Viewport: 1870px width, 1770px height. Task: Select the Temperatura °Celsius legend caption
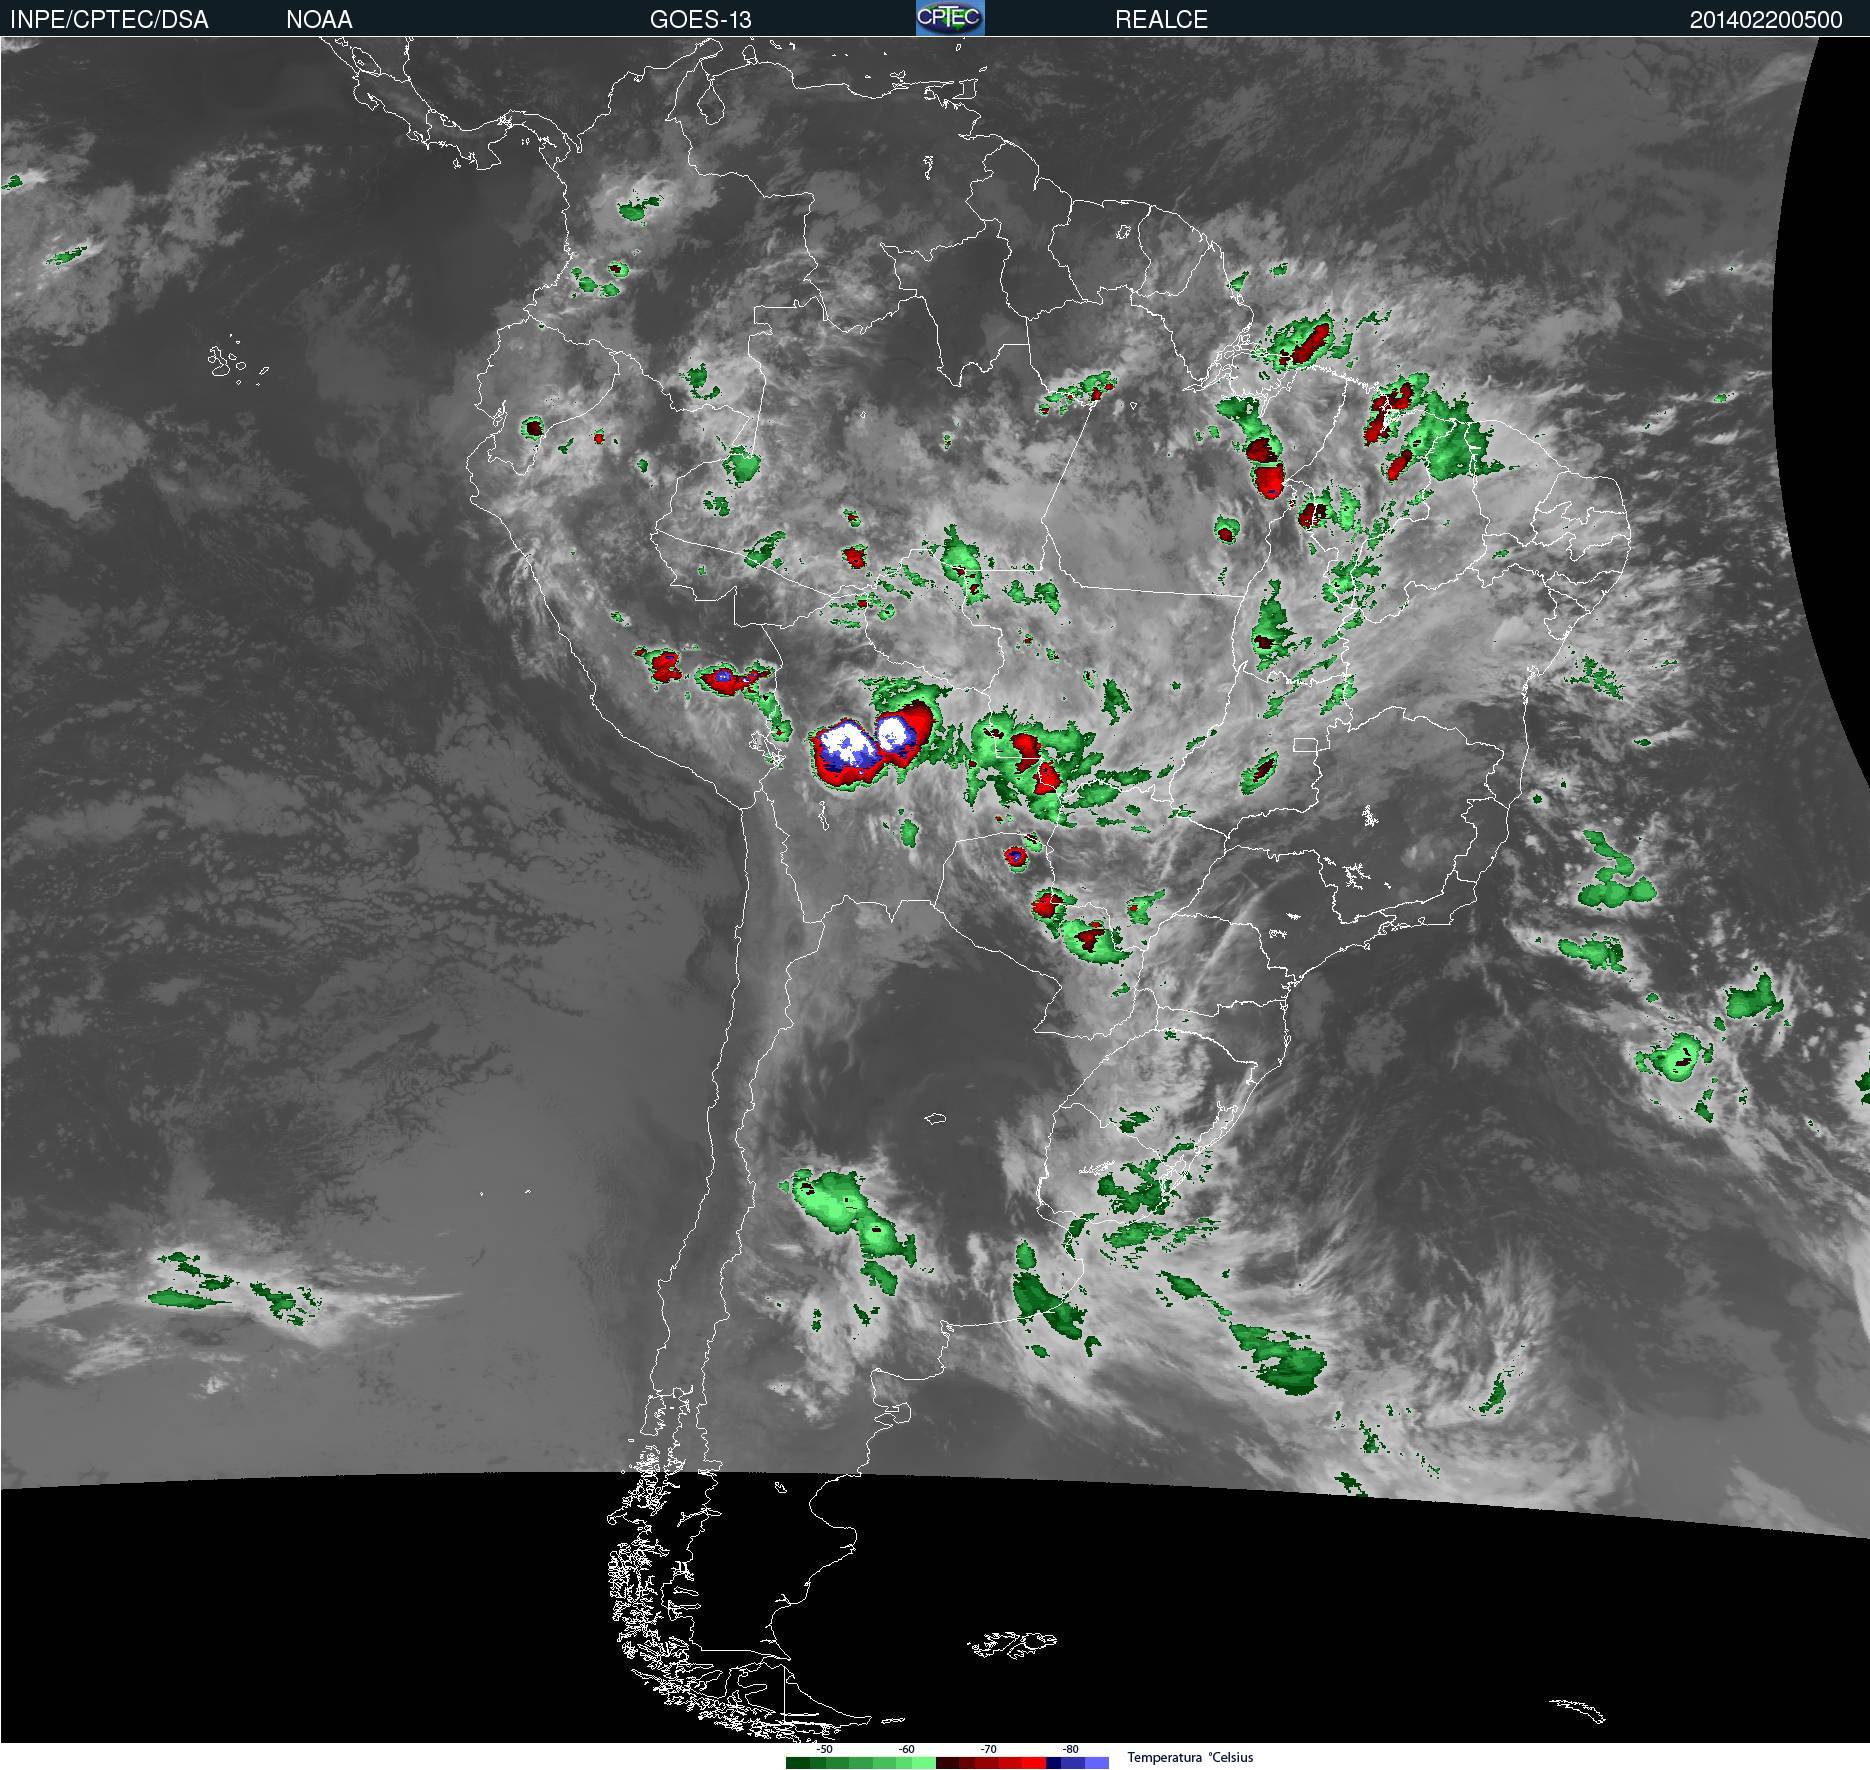tap(1190, 1757)
